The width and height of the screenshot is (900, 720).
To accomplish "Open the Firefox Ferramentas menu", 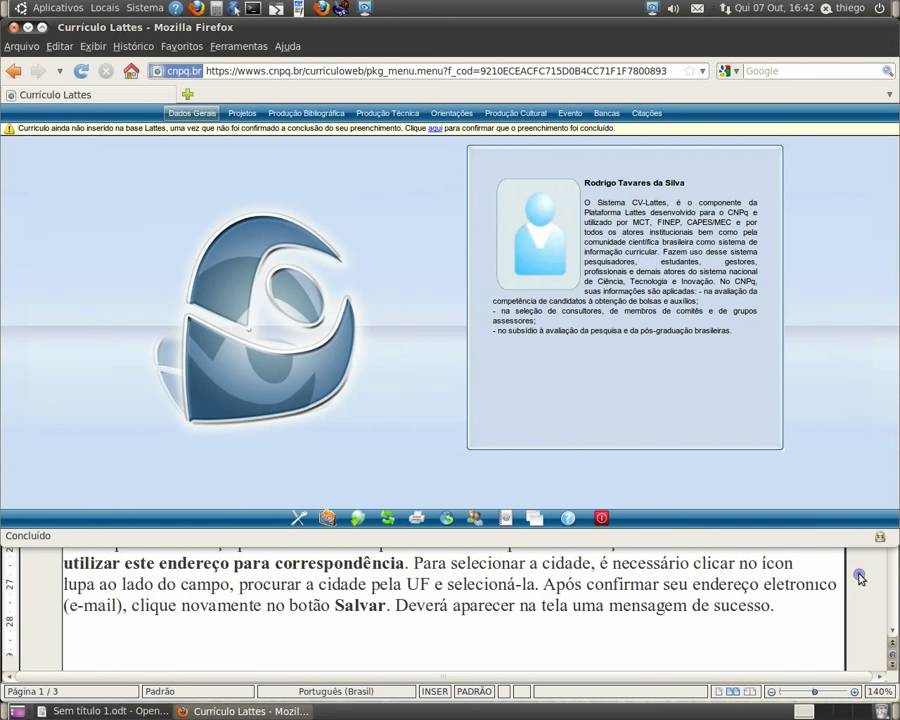I will coord(238,47).
